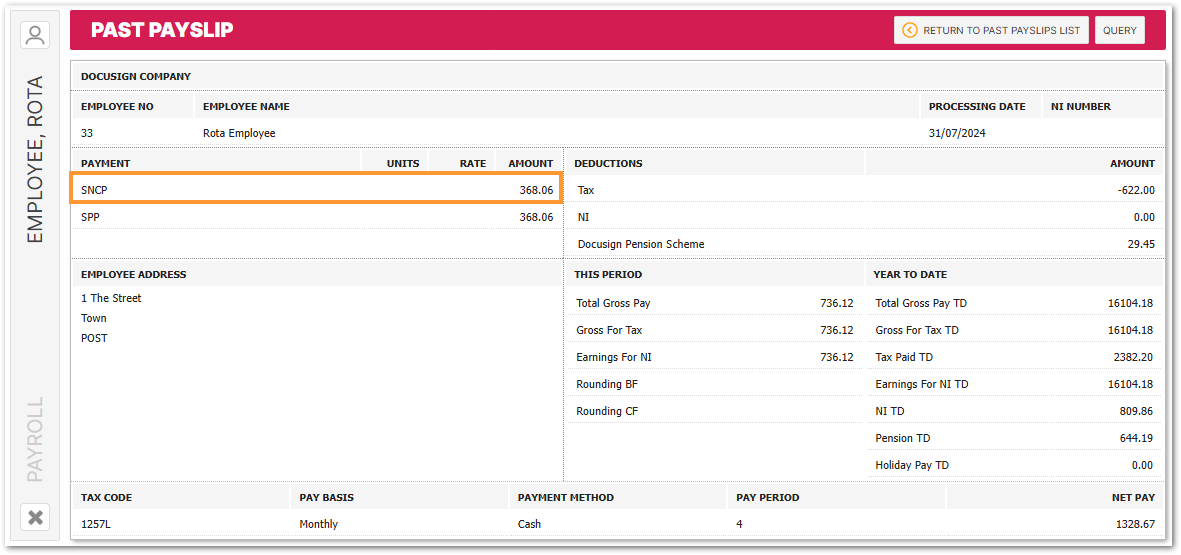Click the Gross For Tax label this period

[609, 331]
